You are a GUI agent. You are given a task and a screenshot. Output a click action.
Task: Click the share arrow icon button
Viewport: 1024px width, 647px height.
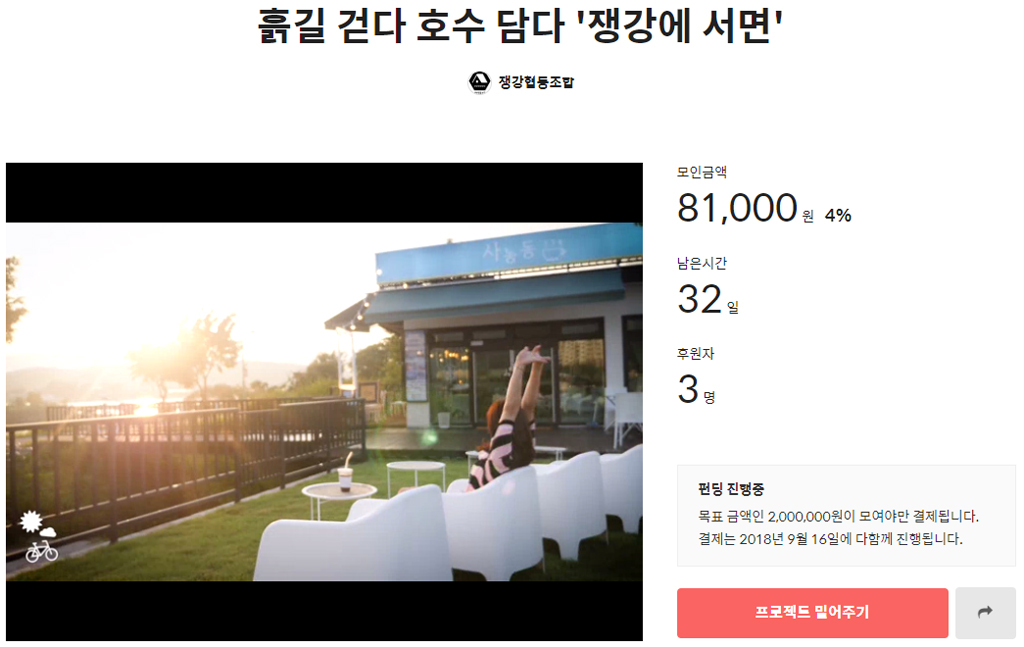point(985,612)
